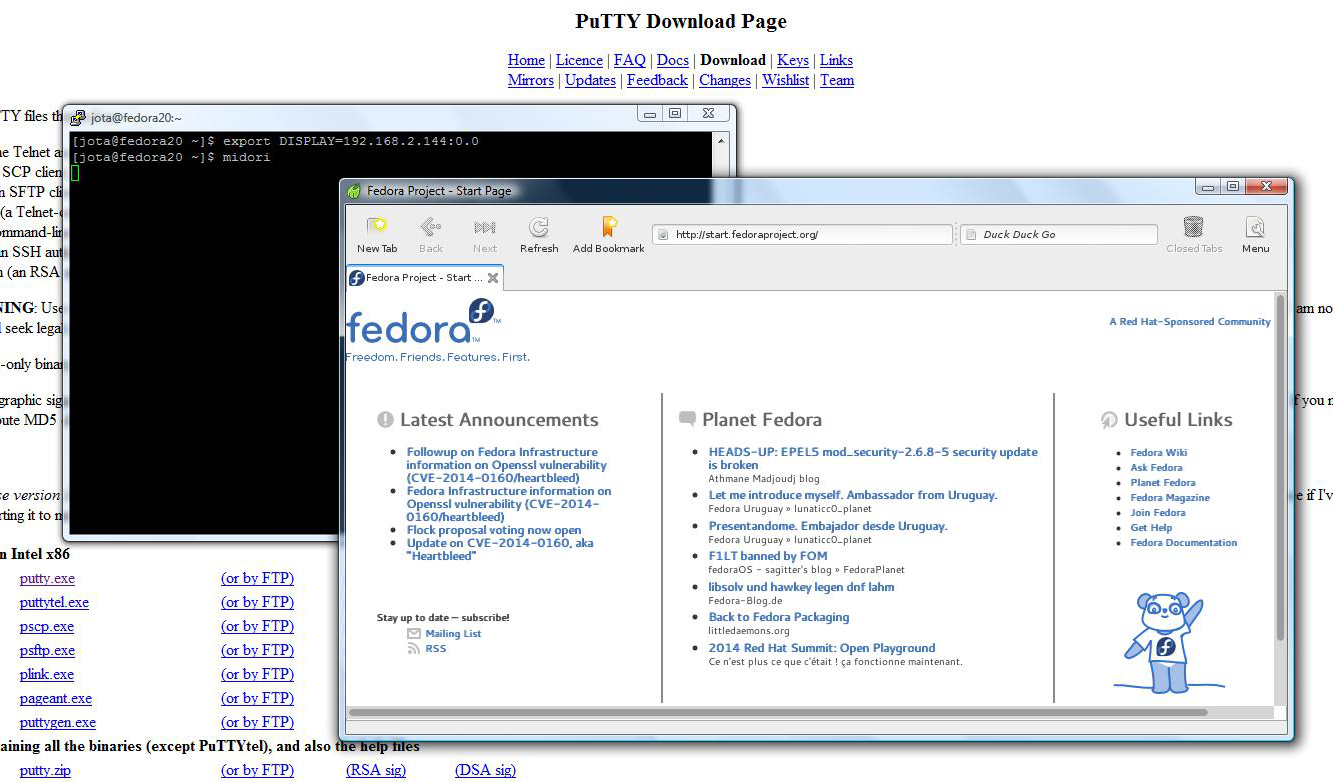Open Update on CVE-2014-0160 Heartbleed announcement

pos(500,549)
